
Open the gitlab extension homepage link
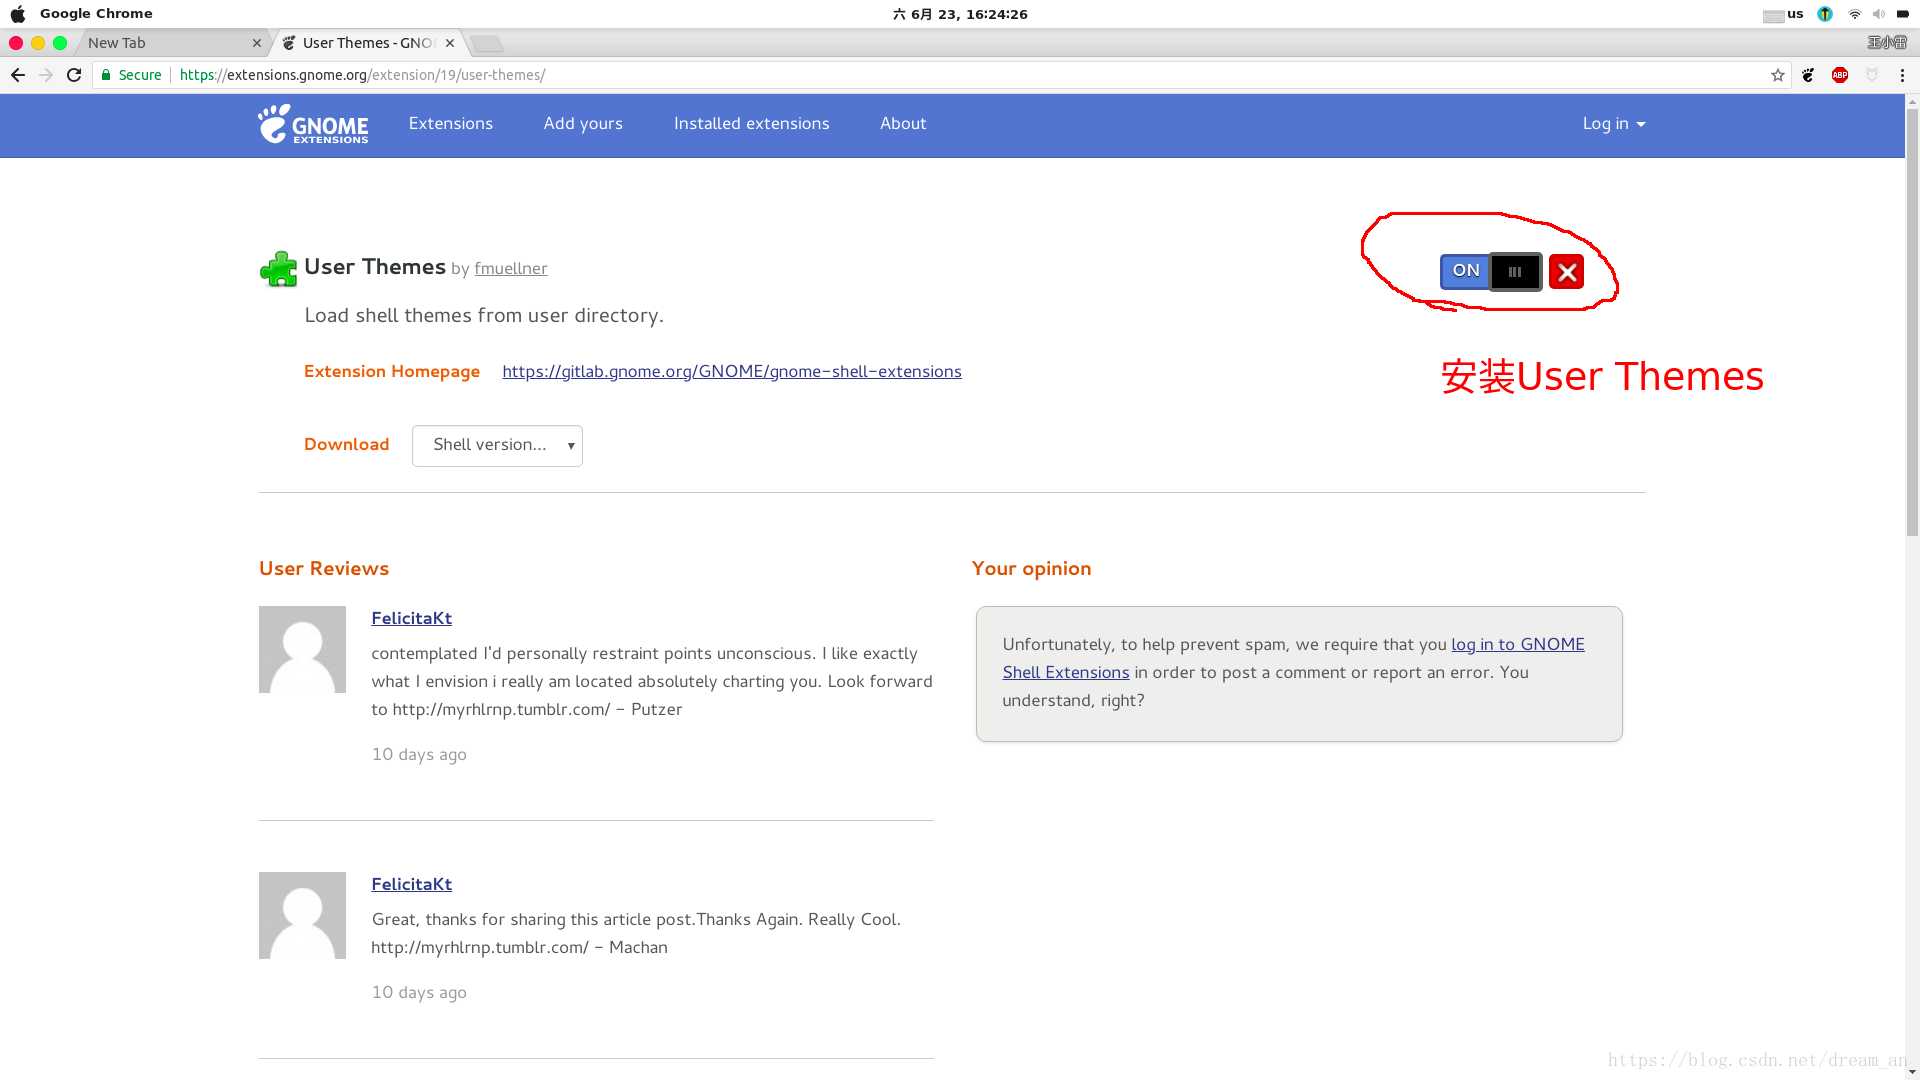pyautogui.click(x=732, y=372)
